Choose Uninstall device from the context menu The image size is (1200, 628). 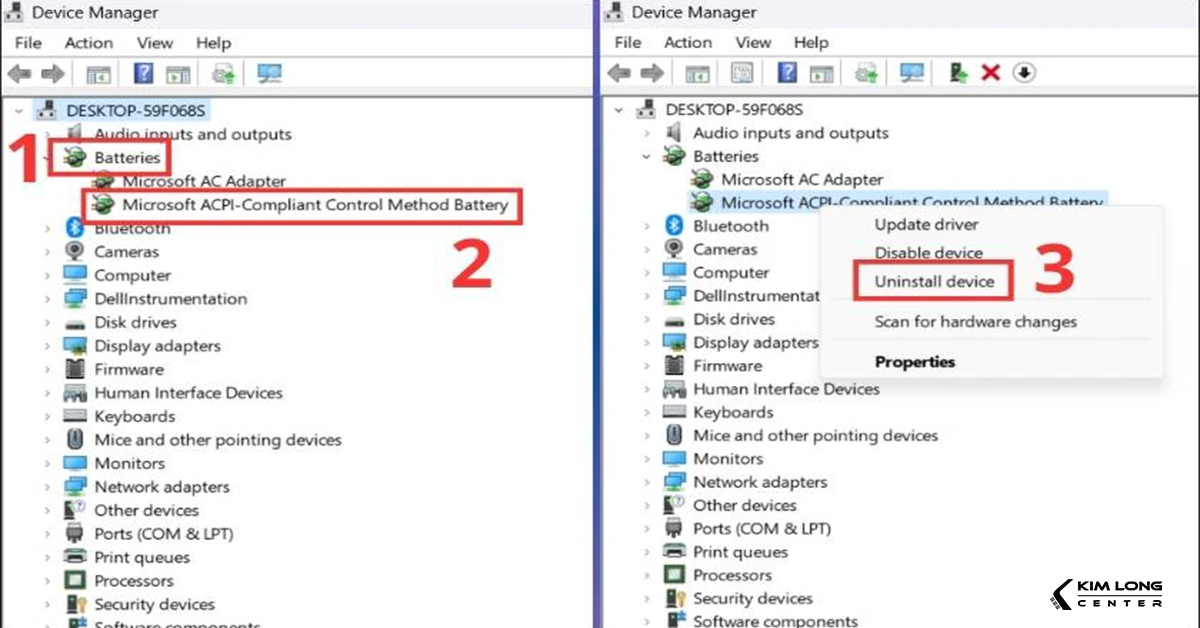(934, 282)
